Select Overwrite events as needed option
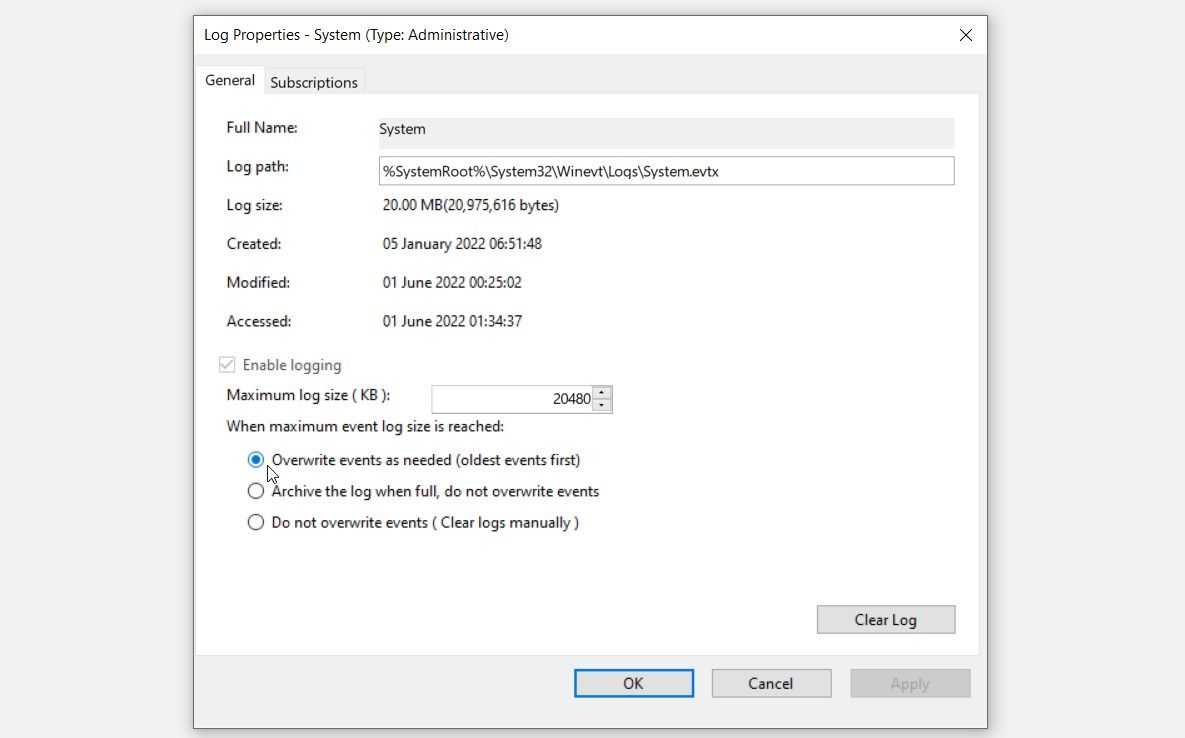This screenshot has width=1185, height=738. click(255, 460)
